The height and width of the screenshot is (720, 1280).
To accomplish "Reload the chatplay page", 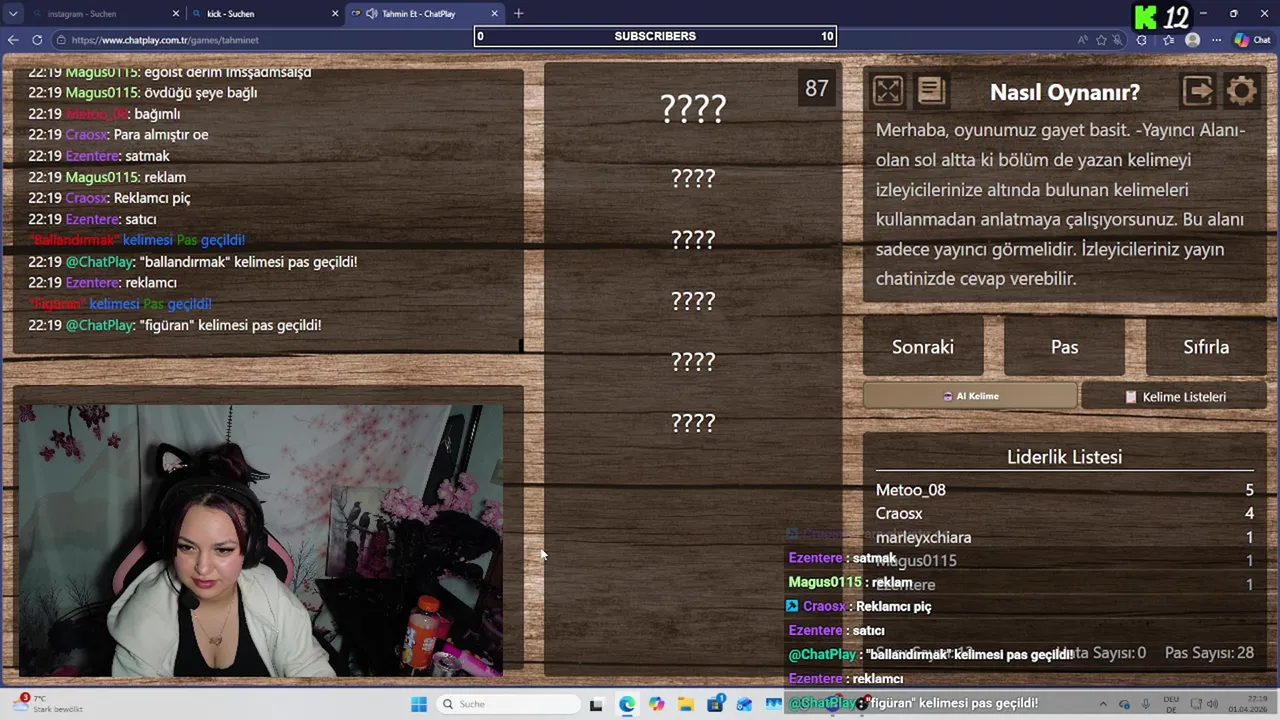I will [x=37, y=40].
